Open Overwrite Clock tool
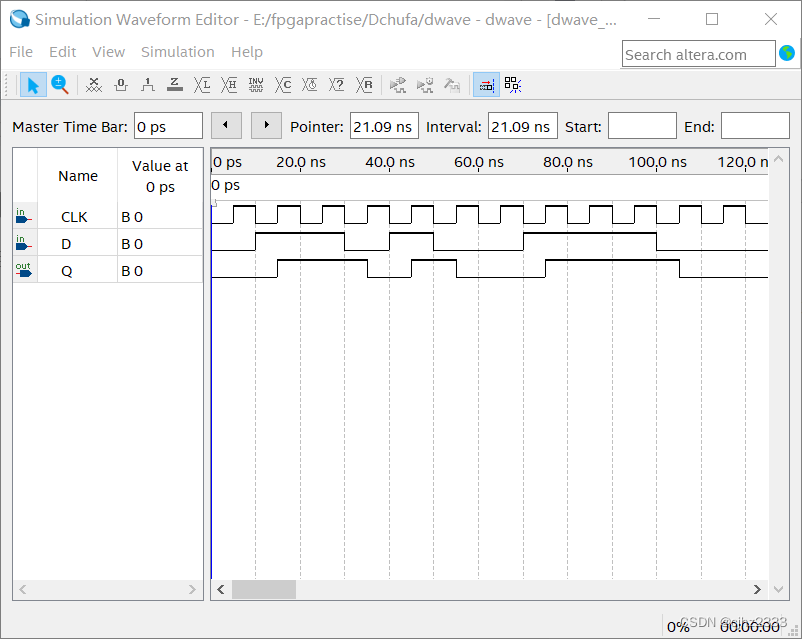 pyautogui.click(x=309, y=85)
